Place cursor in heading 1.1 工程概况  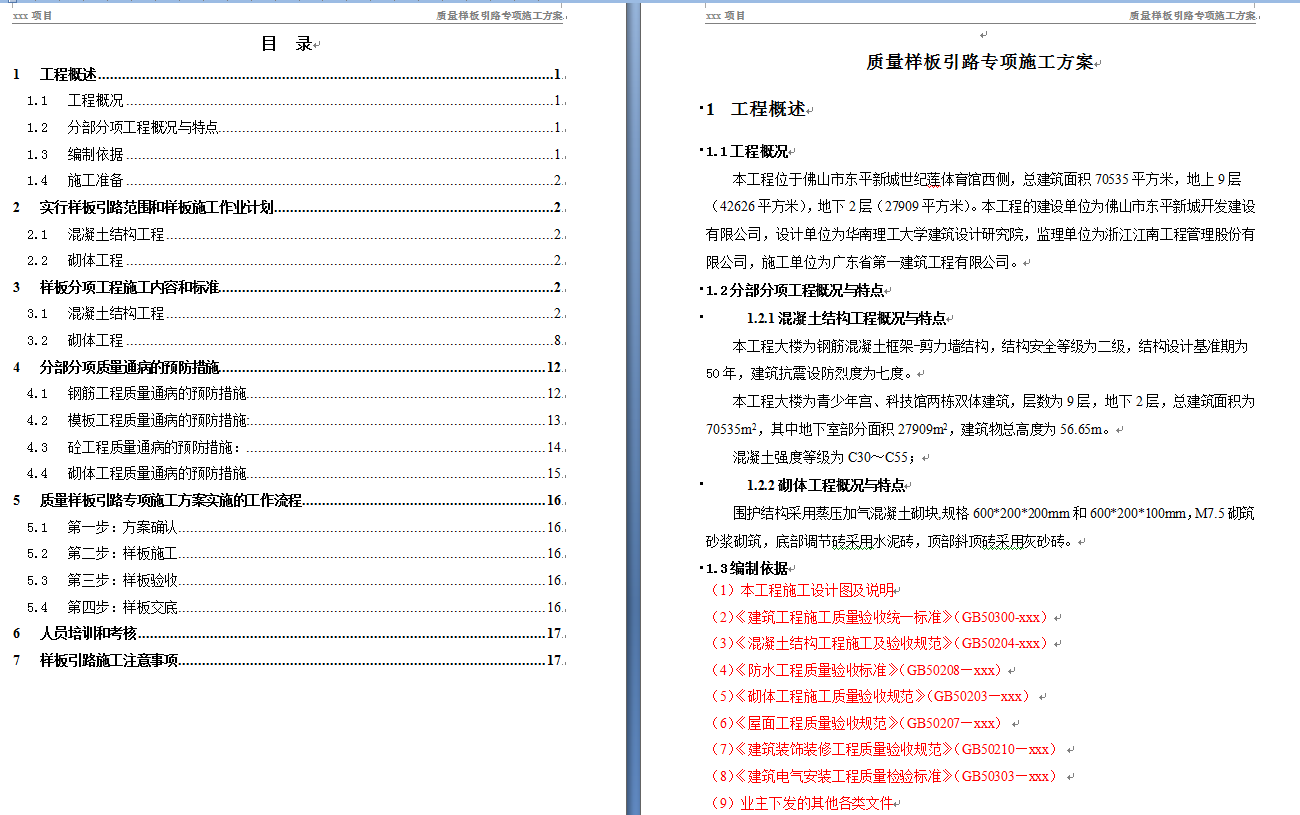click(x=746, y=152)
